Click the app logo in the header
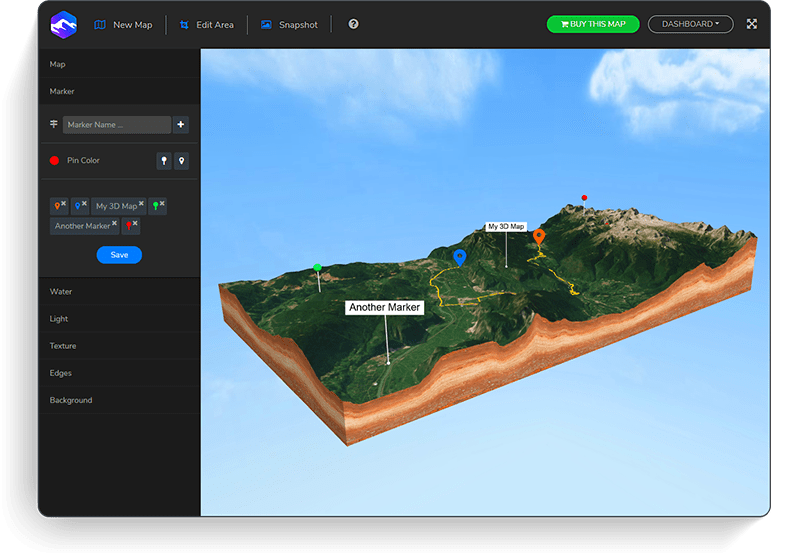 click(63, 25)
